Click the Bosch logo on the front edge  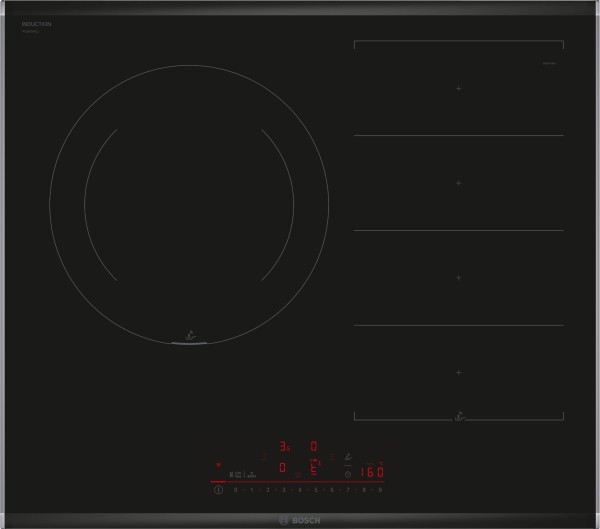point(298,518)
